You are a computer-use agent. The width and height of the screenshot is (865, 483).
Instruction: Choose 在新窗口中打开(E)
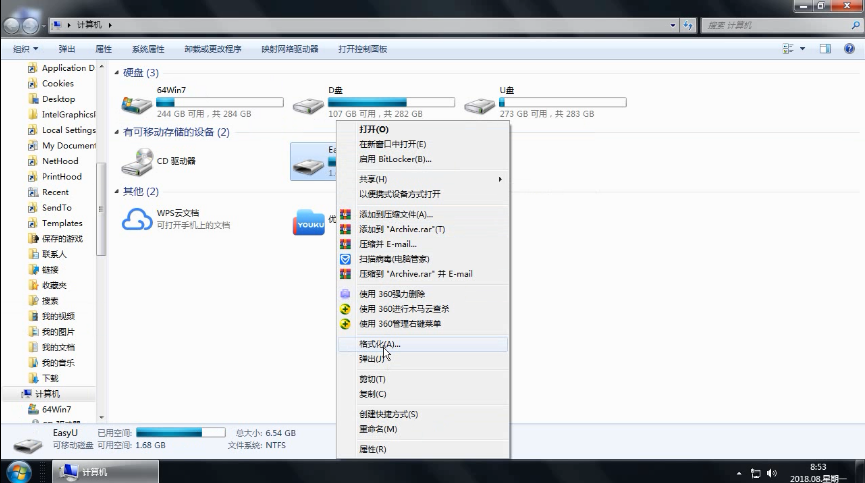pos(423,144)
